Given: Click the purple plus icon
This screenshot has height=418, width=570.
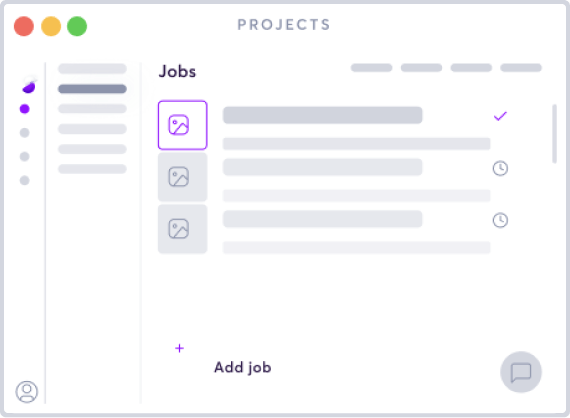Looking at the screenshot, I should coord(179,348).
